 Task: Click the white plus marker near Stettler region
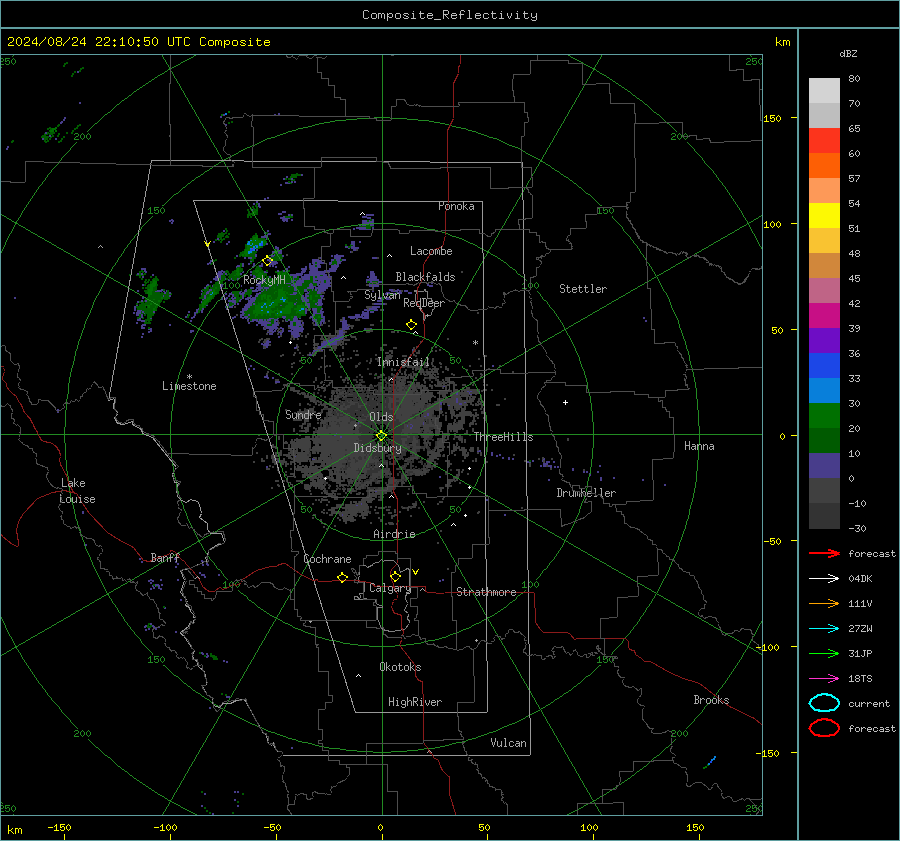click(x=565, y=402)
